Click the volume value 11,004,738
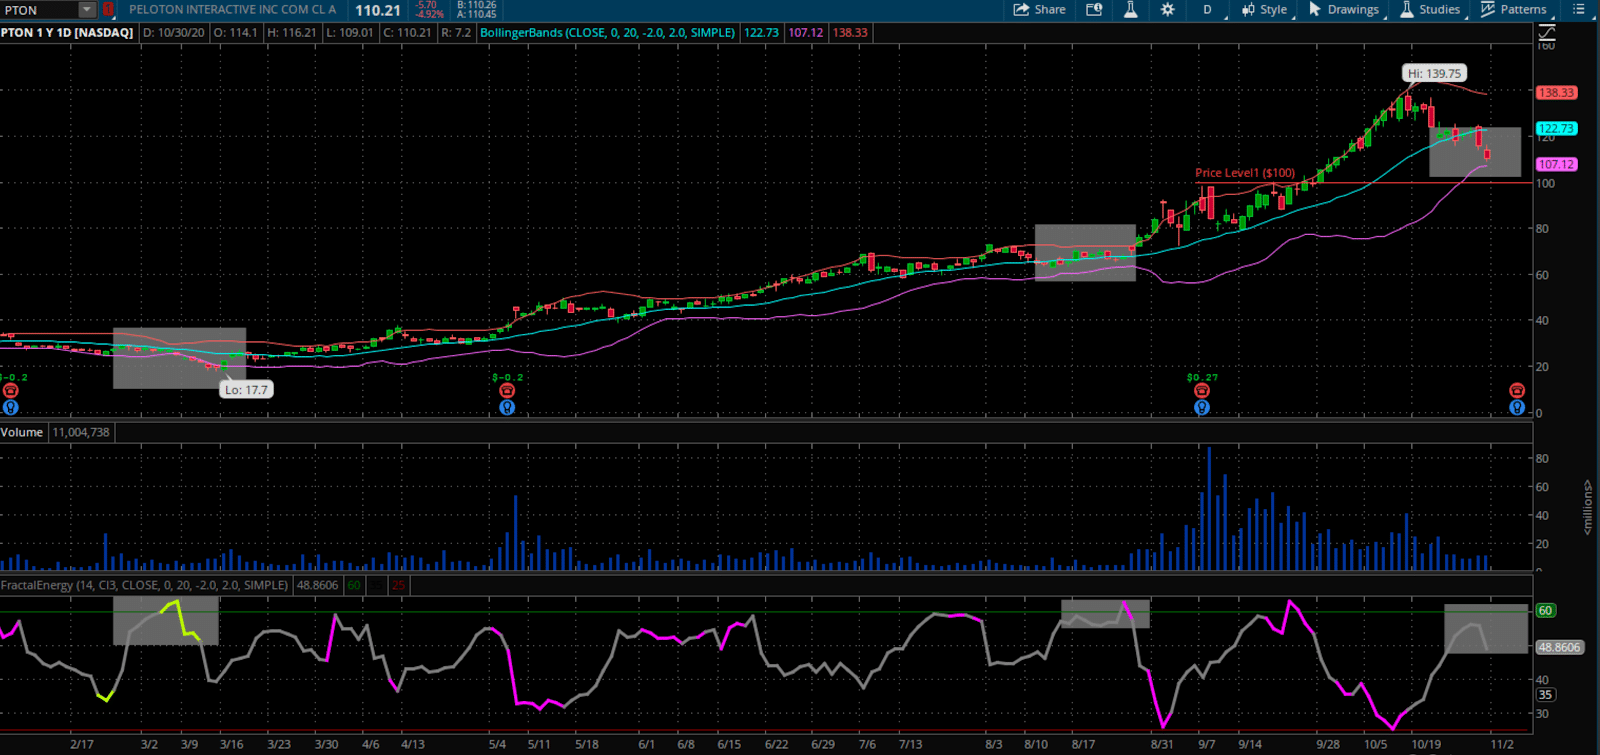1600x755 pixels. 81,432
